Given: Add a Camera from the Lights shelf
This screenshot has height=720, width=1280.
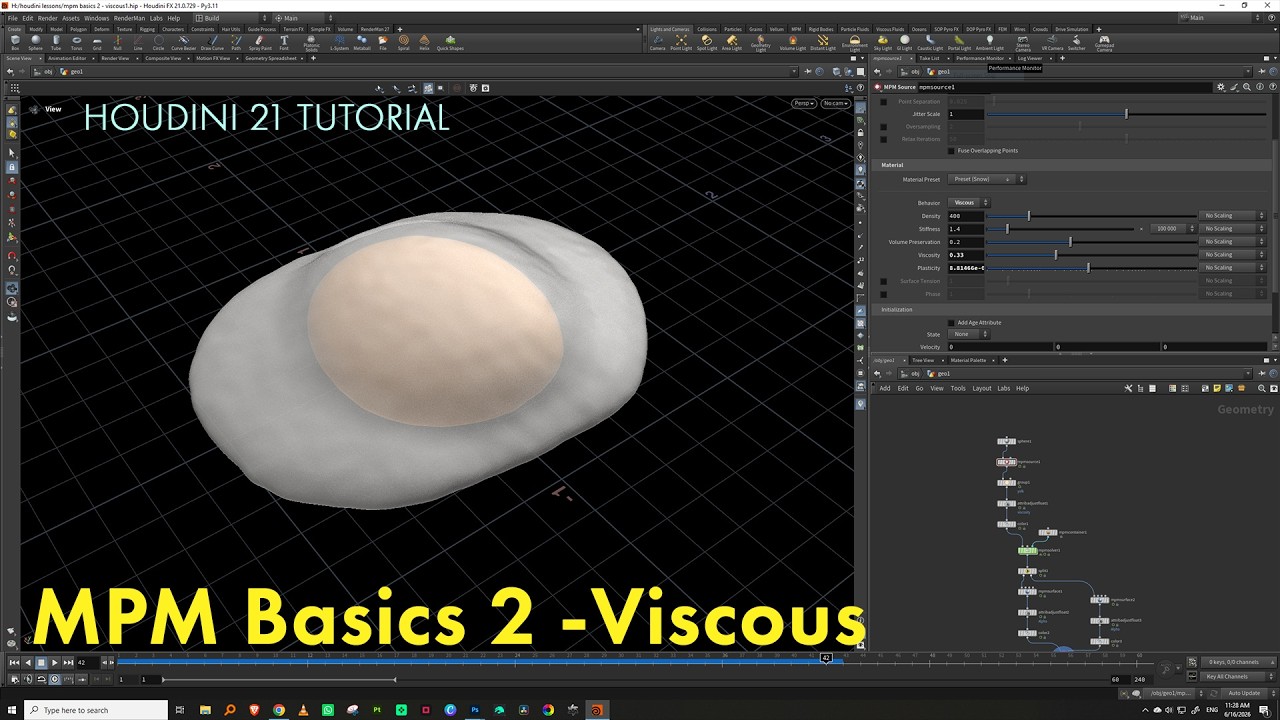Looking at the screenshot, I should tap(657, 42).
